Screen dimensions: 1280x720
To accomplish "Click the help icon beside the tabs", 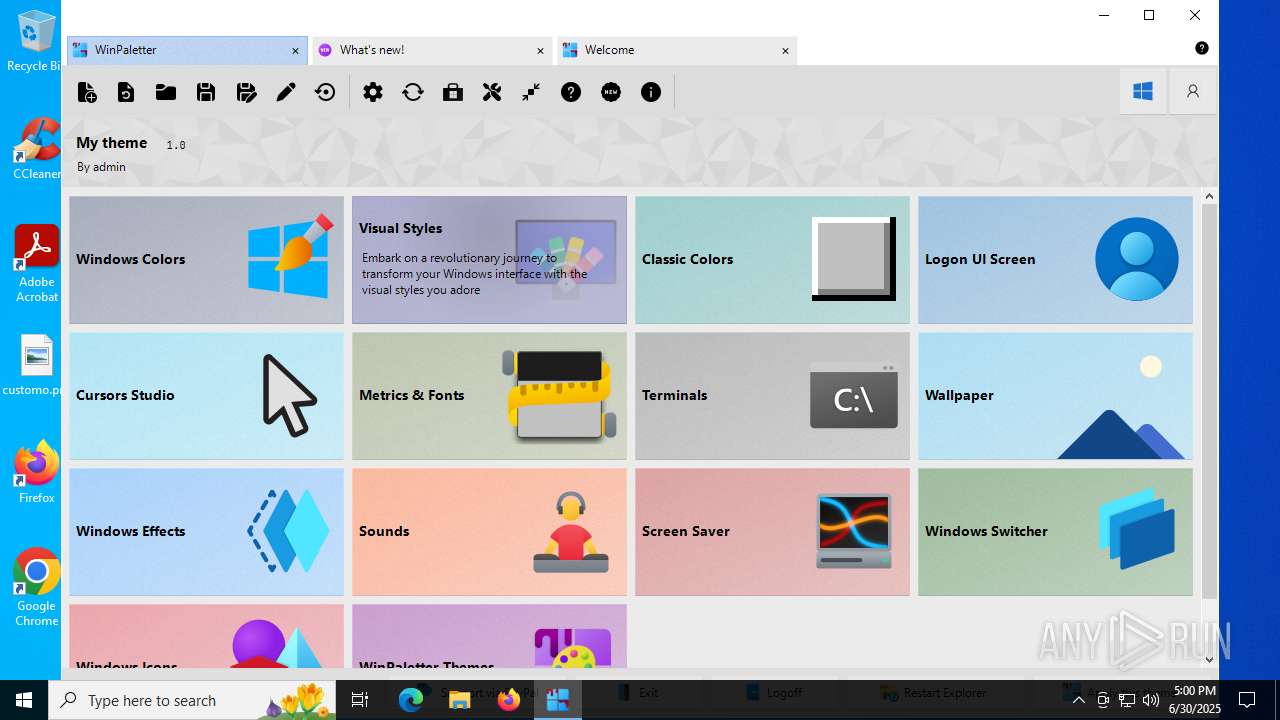I will [x=1202, y=48].
